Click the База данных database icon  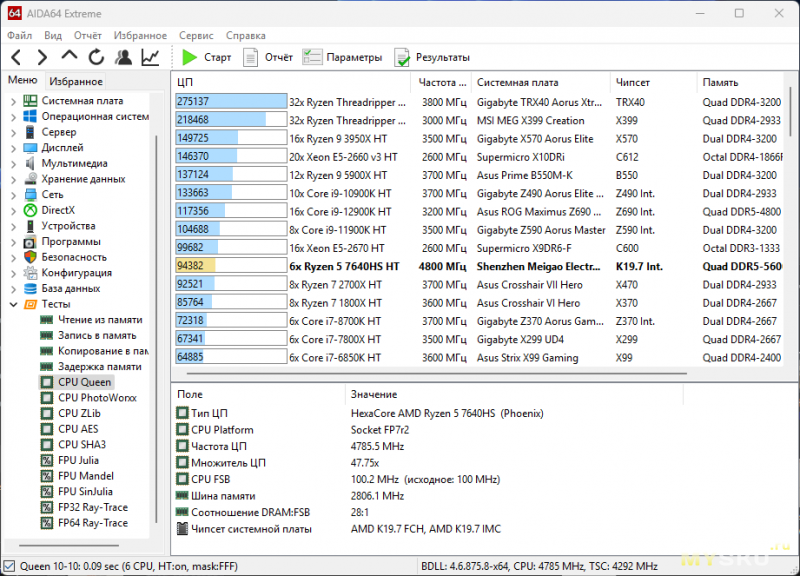(x=31, y=288)
